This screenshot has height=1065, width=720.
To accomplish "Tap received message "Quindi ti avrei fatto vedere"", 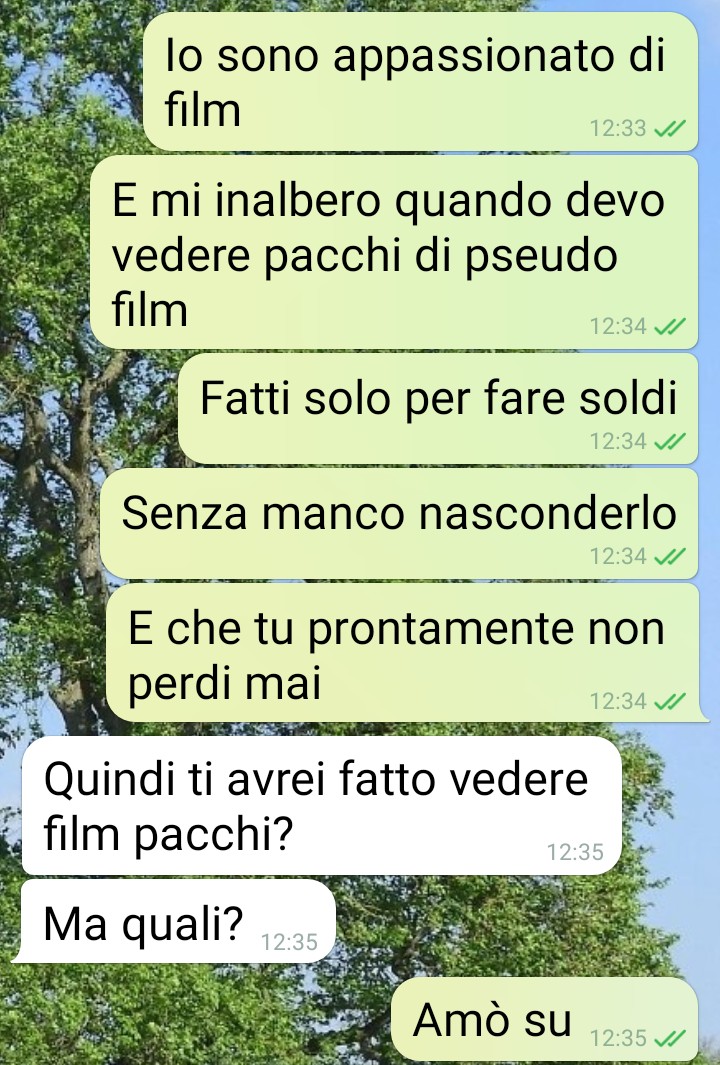I will click(x=321, y=806).
